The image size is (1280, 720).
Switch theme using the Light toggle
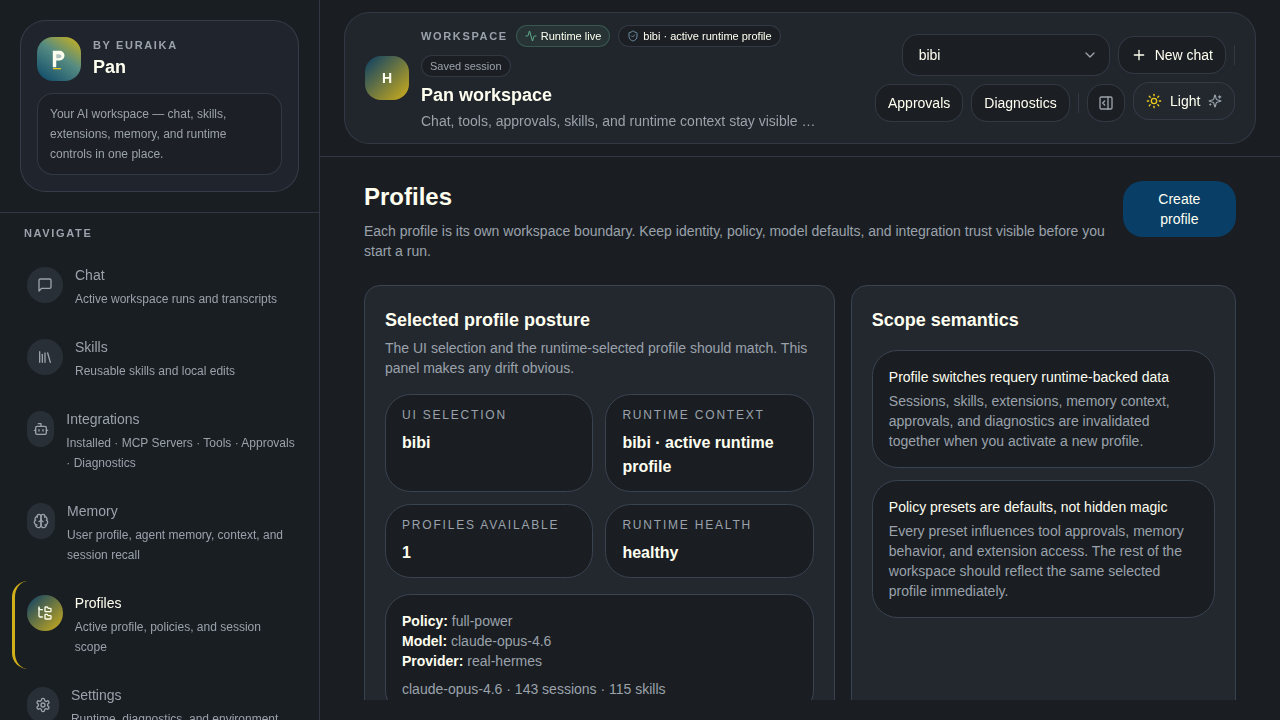(1183, 101)
